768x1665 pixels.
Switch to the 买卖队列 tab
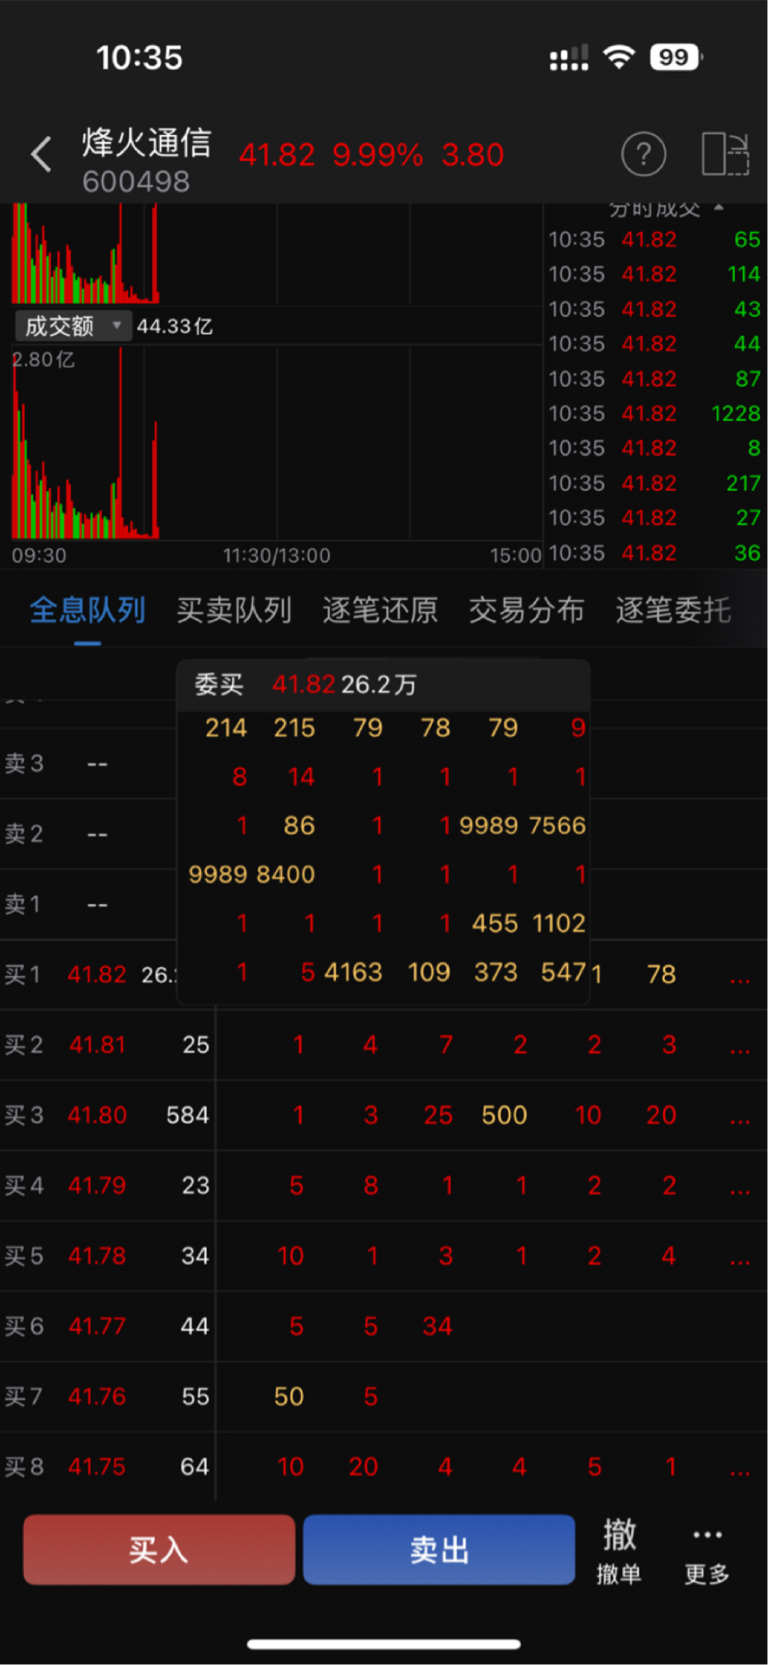coord(234,610)
